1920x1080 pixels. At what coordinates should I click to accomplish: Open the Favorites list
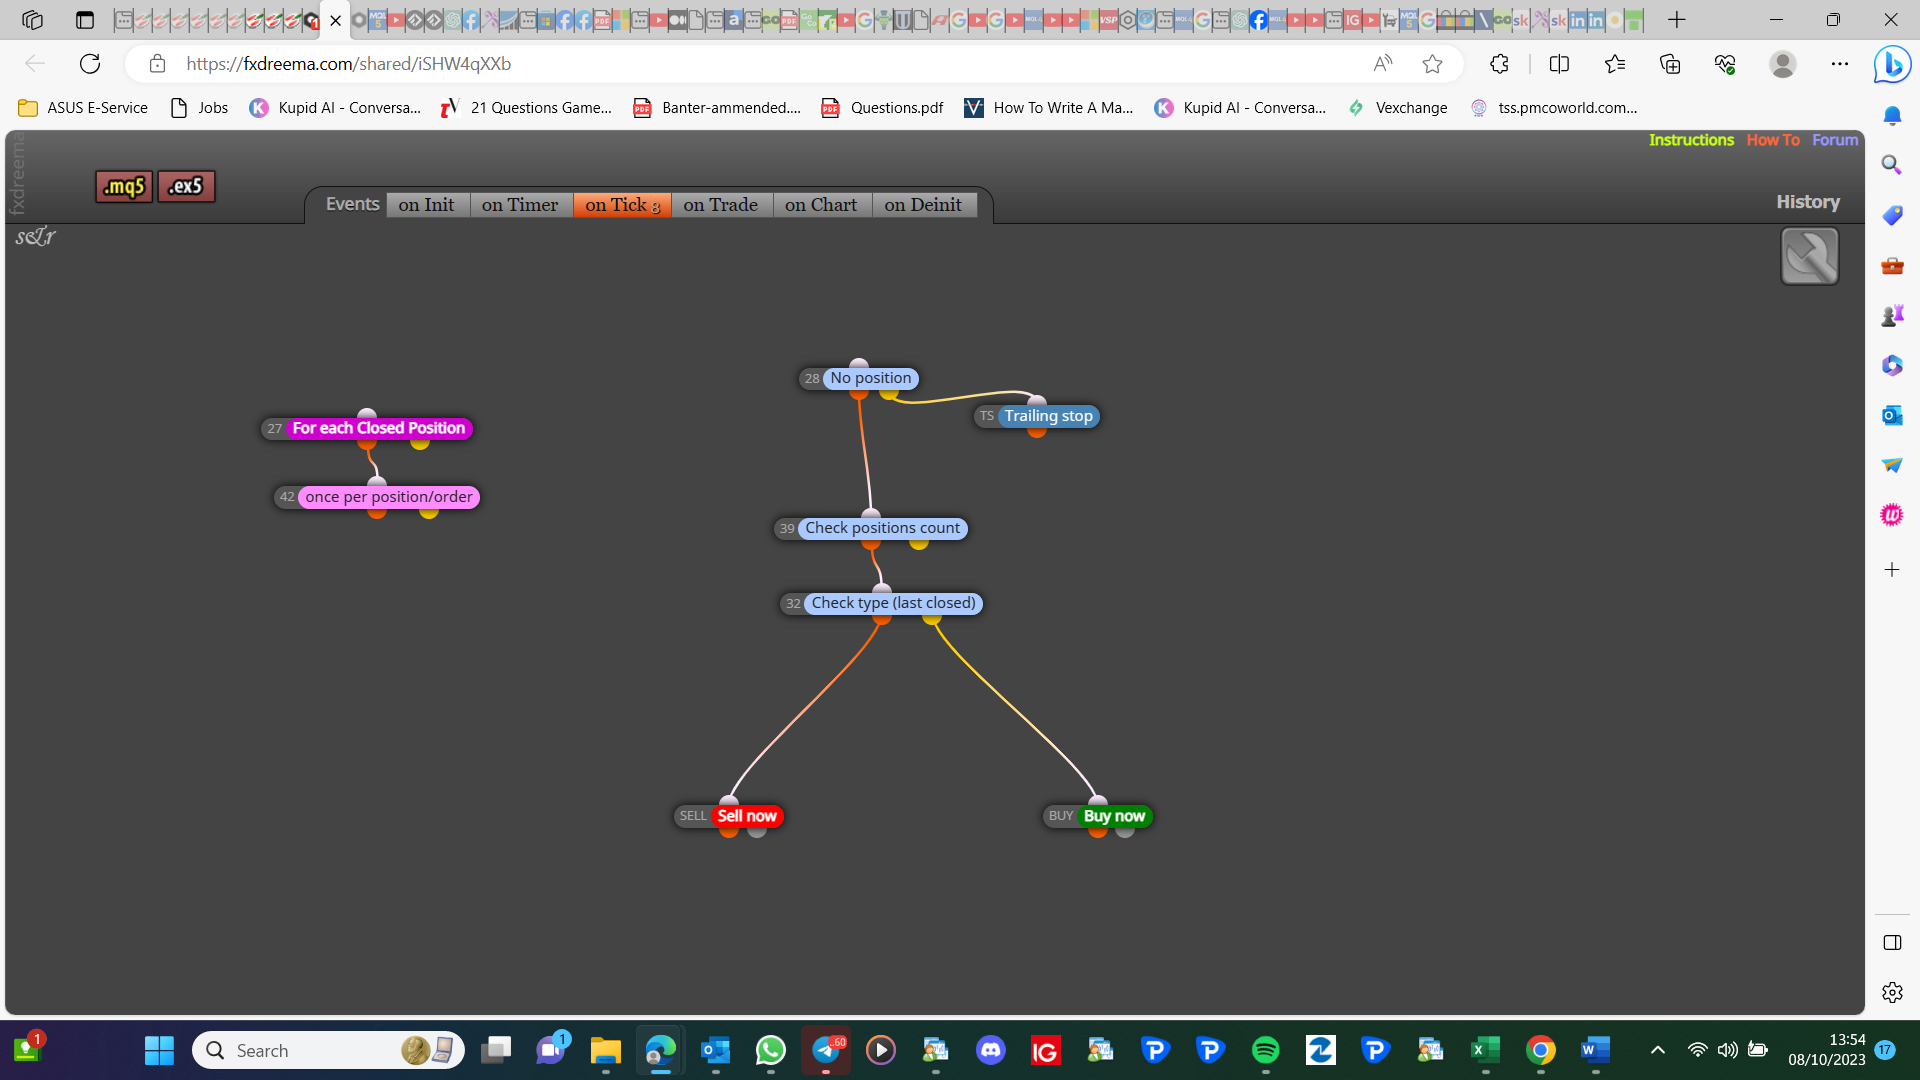[1615, 64]
